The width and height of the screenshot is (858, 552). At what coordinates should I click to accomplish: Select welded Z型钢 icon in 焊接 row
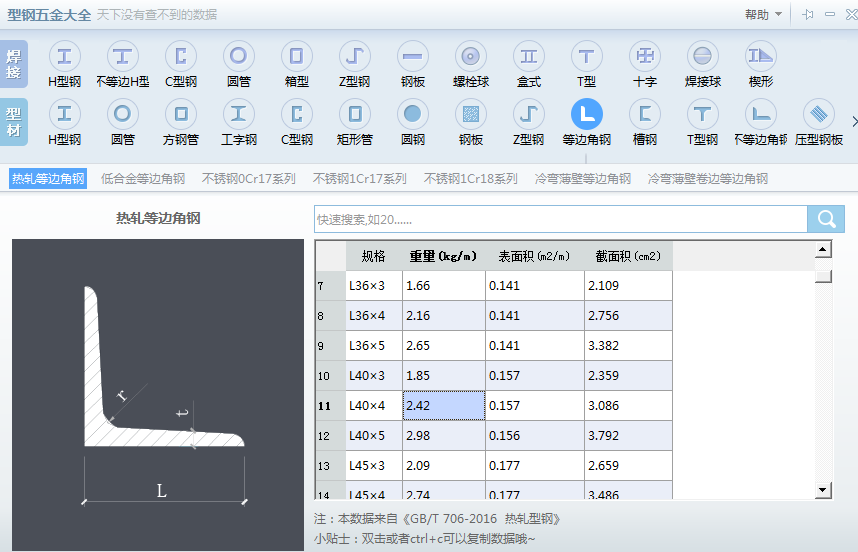[x=355, y=56]
